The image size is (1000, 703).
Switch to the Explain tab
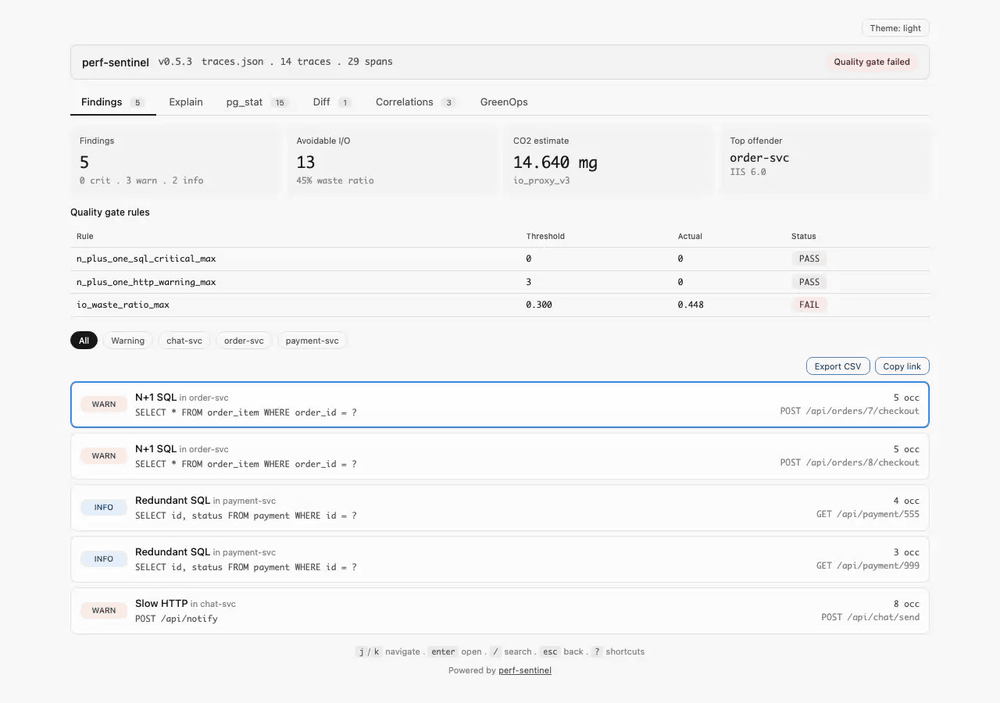(185, 102)
